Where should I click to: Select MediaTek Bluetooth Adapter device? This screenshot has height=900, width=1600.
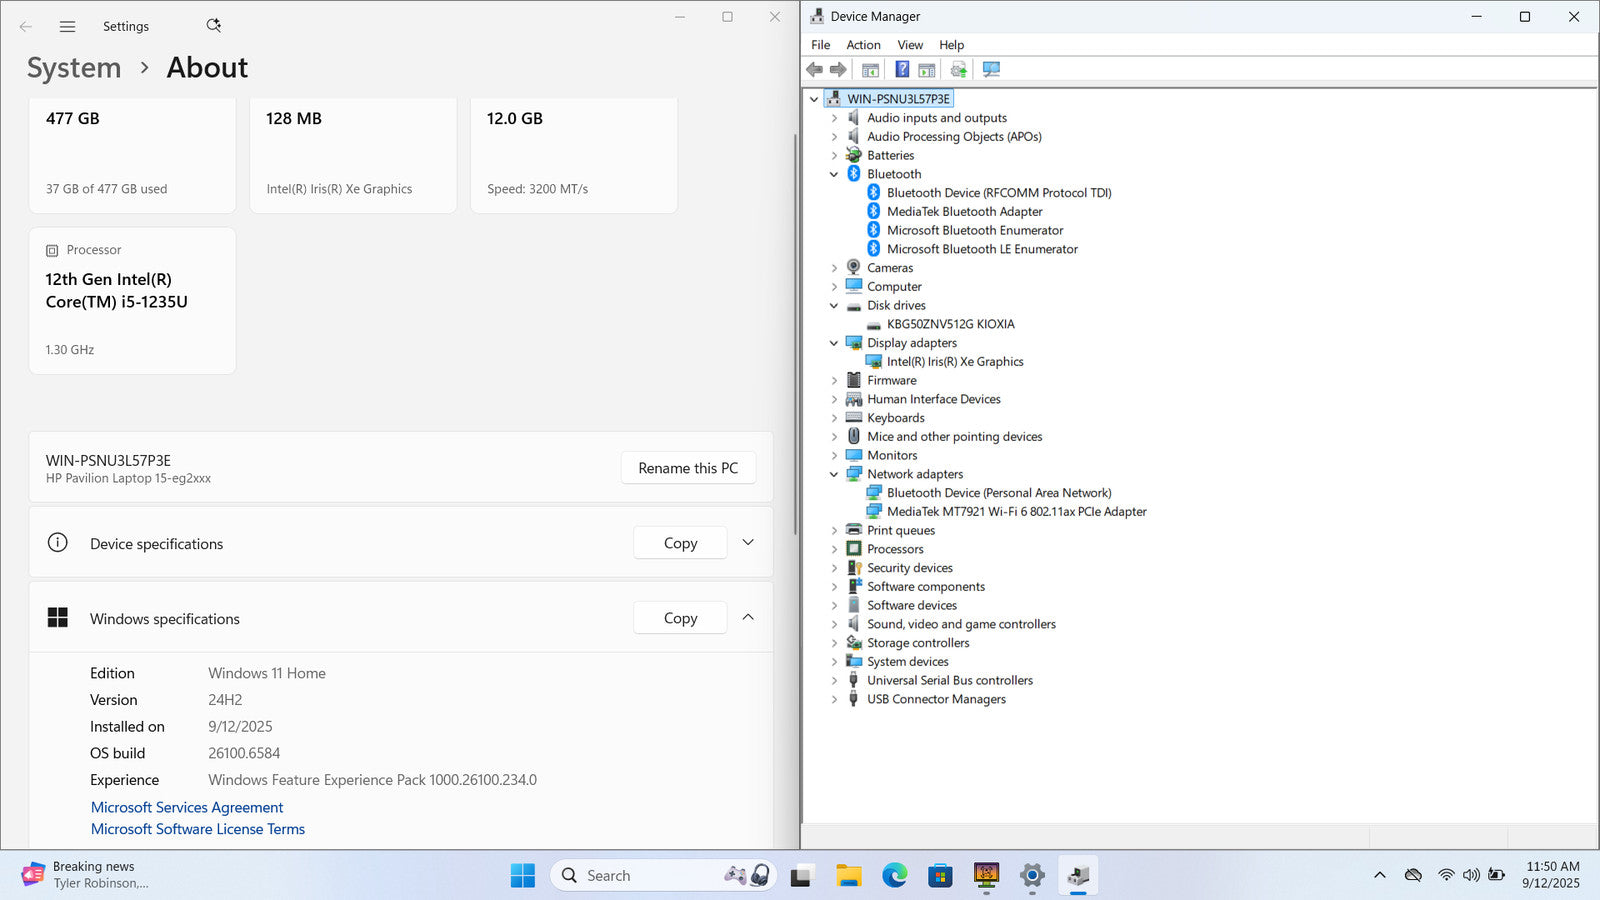pyautogui.click(x=964, y=212)
